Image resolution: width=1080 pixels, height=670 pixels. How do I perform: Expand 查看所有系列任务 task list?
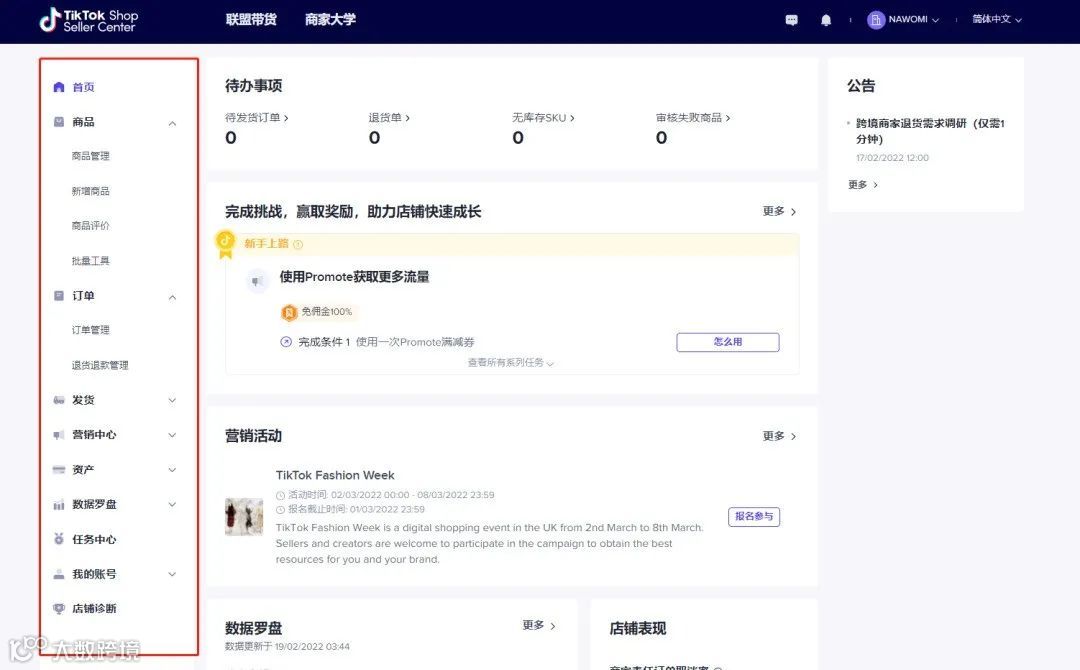[x=510, y=362]
